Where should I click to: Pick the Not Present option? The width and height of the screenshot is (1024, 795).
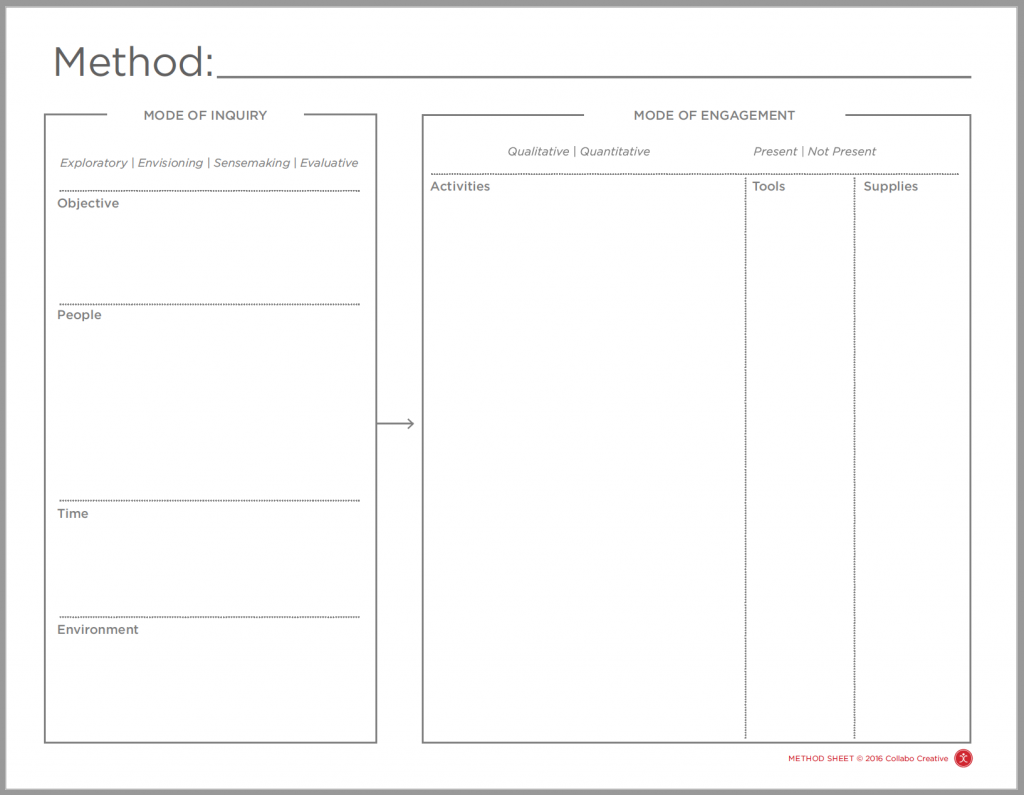click(842, 152)
